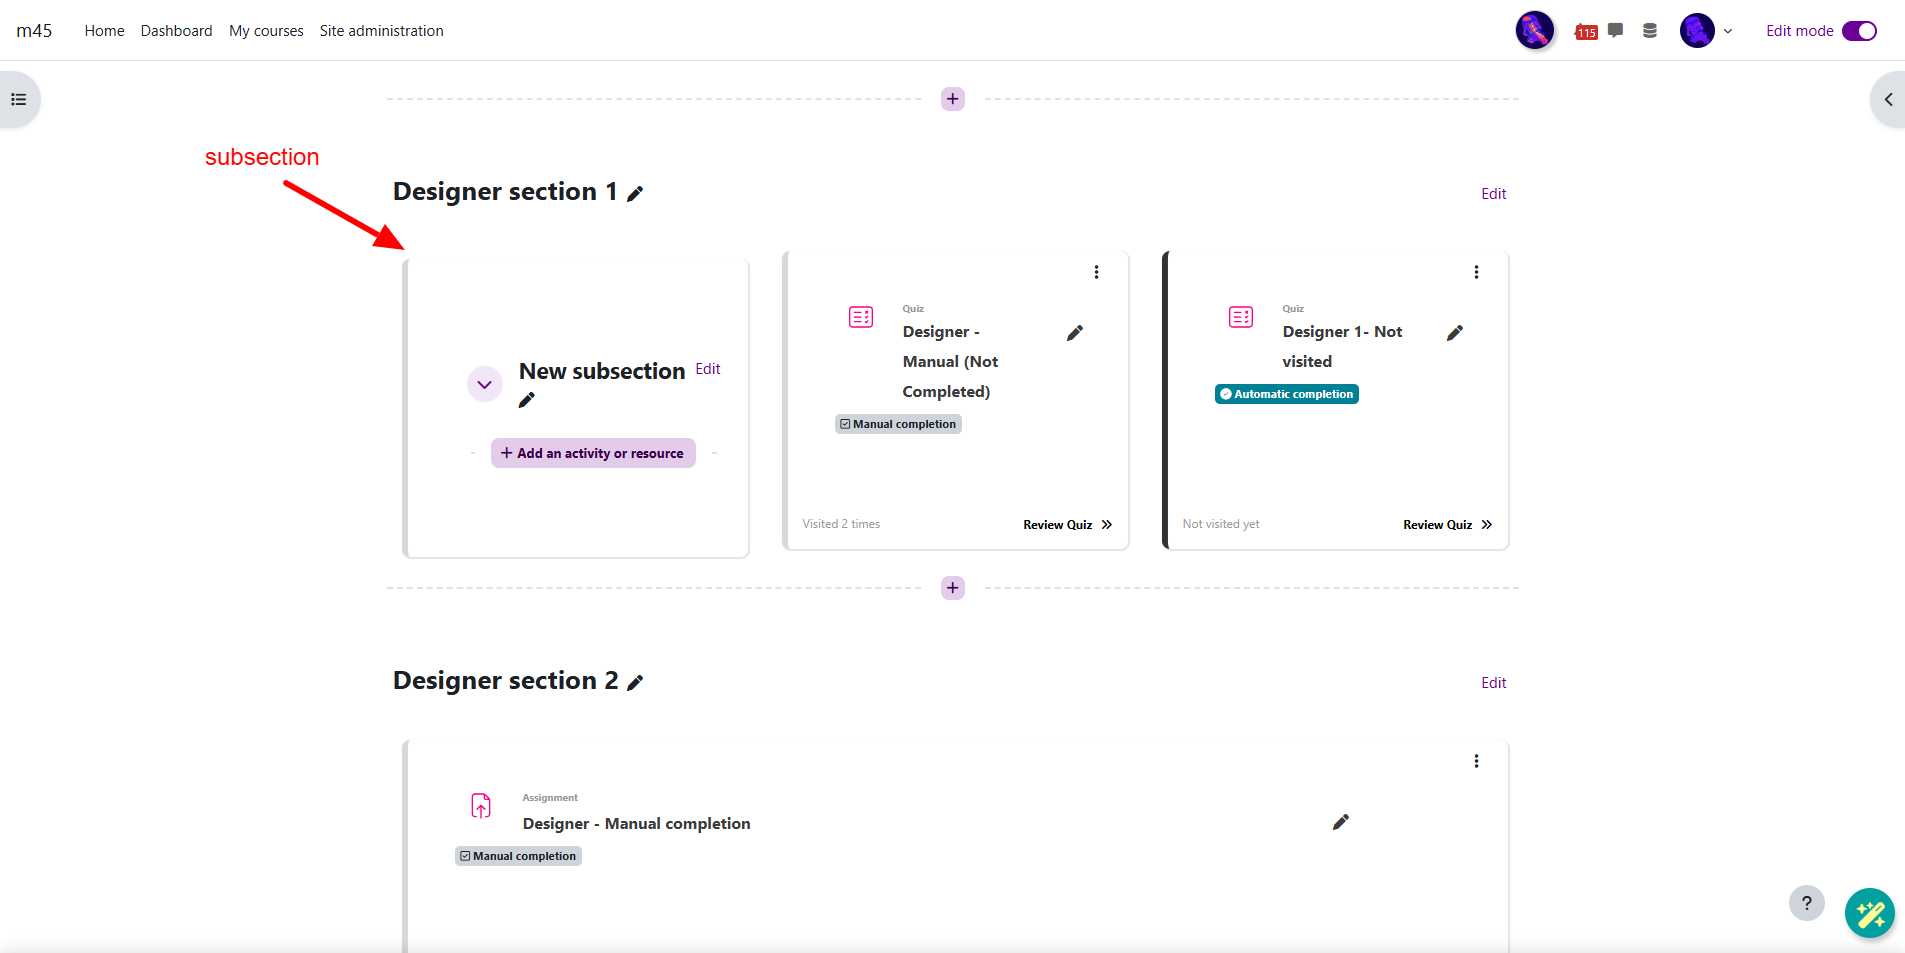Collapse the New subsection chevron
Screen dimensions: 1905x953
pos(485,384)
